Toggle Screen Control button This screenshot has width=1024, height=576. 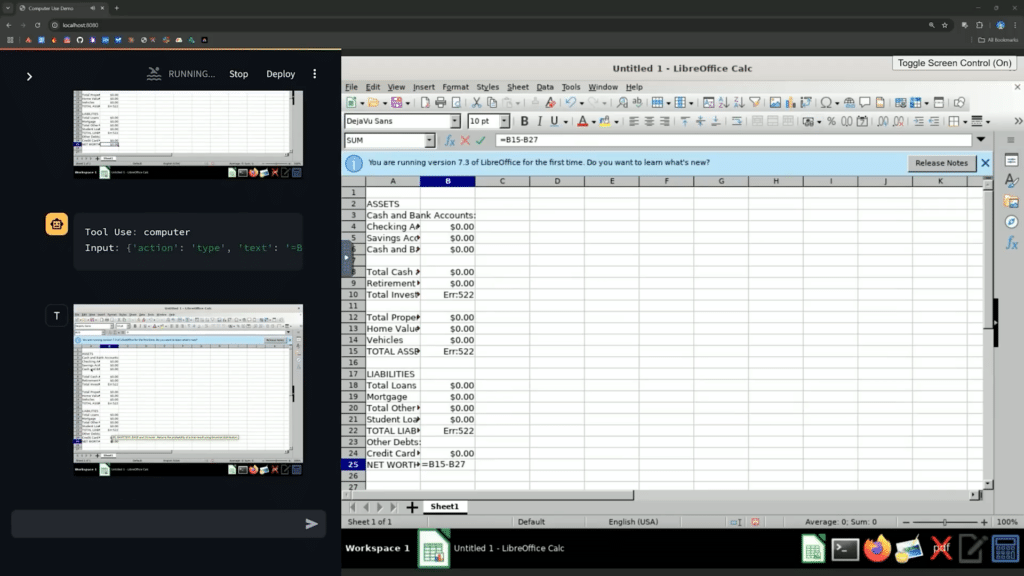pyautogui.click(x=955, y=63)
